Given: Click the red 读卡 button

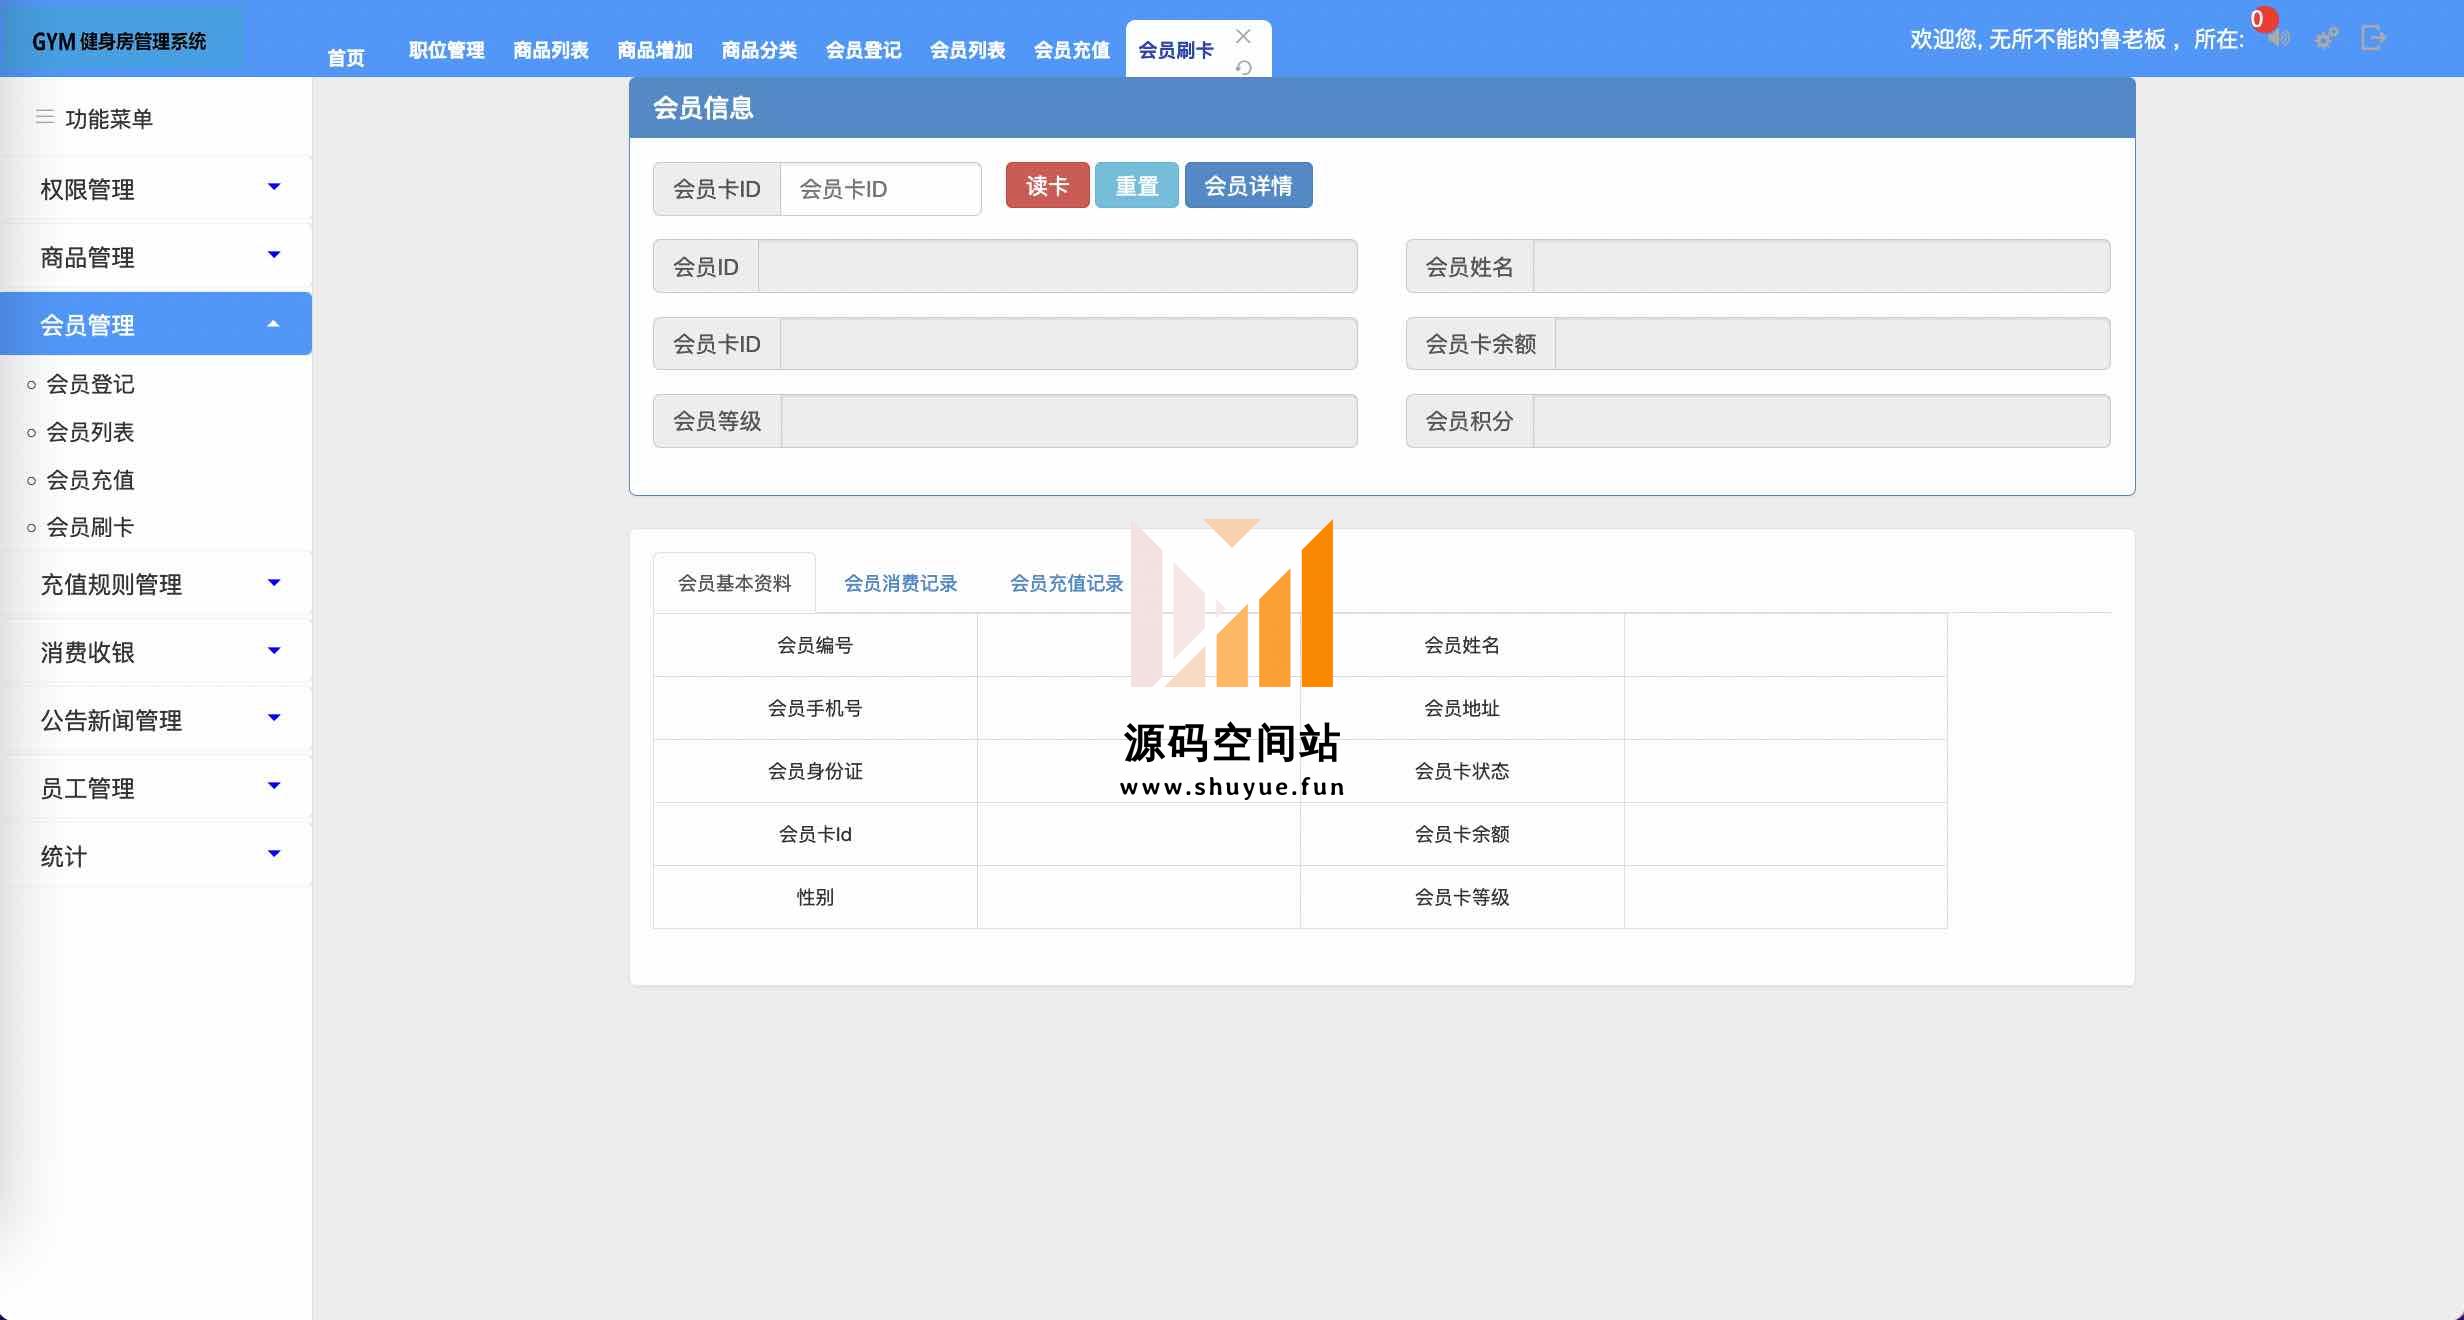Looking at the screenshot, I should 1047,185.
